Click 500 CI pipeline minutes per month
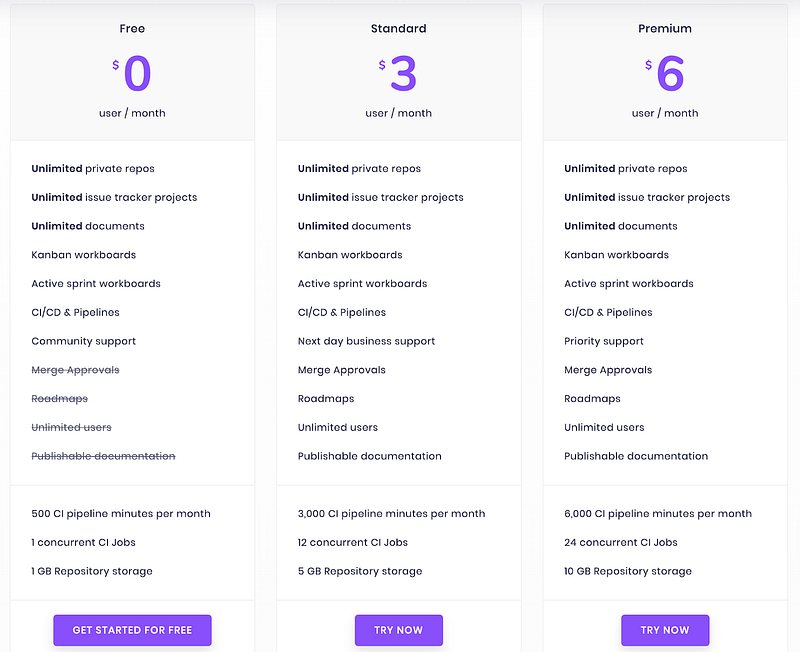Viewport: 800px width, 652px height. pos(121,514)
